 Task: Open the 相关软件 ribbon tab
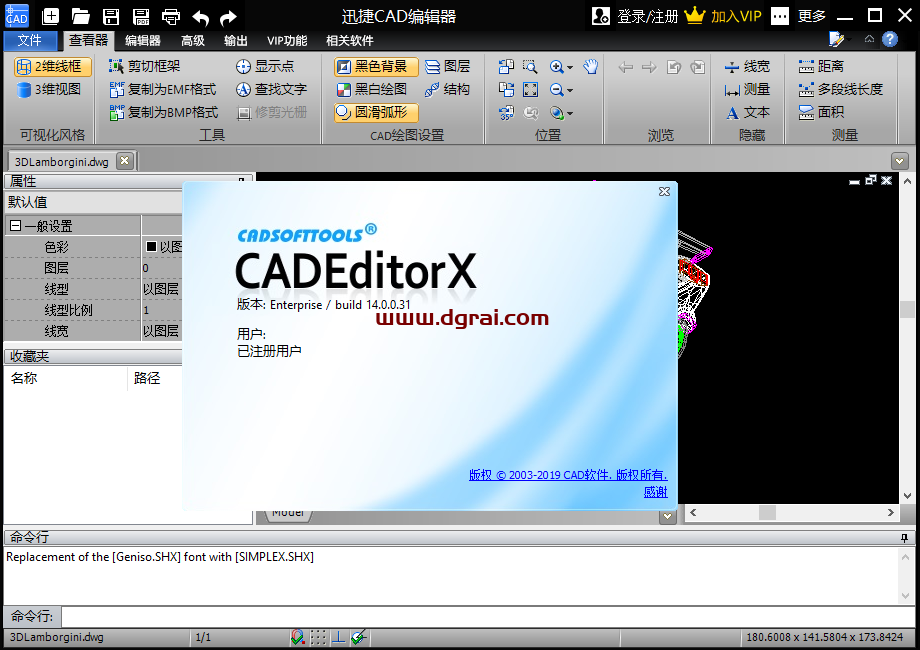coord(350,40)
